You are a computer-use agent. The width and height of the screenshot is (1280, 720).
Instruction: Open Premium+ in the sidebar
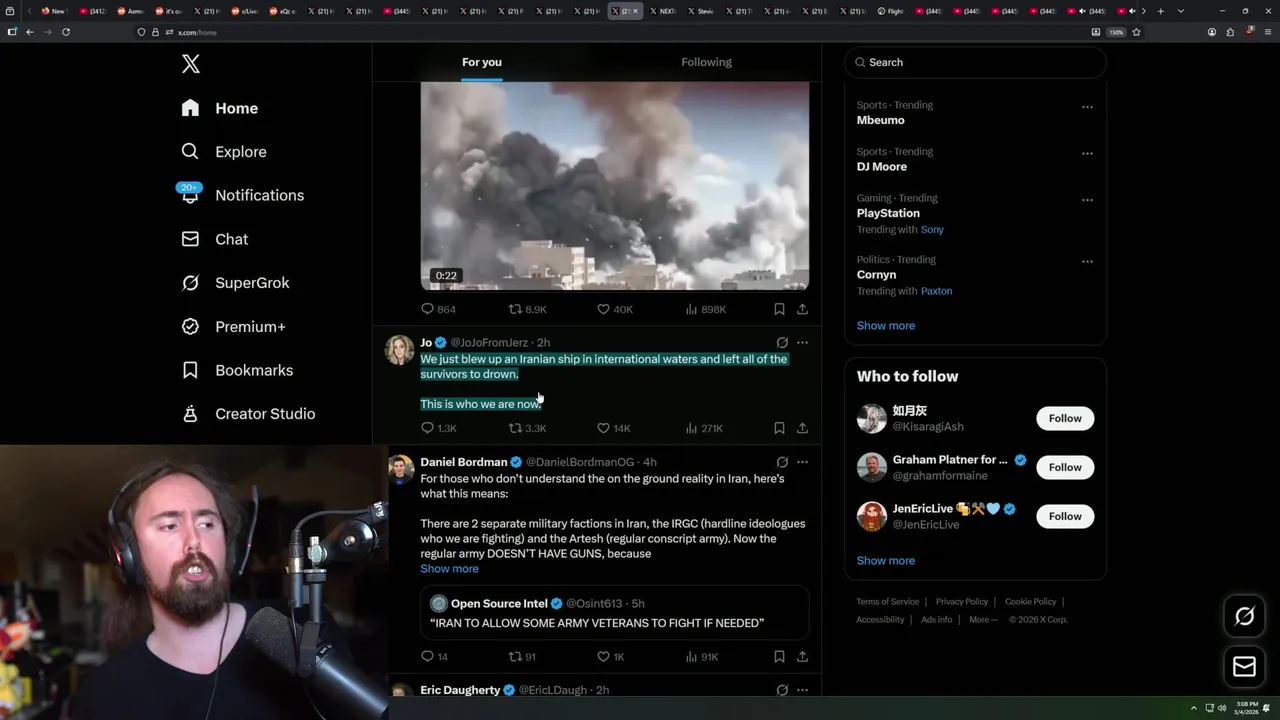pyautogui.click(x=234, y=327)
